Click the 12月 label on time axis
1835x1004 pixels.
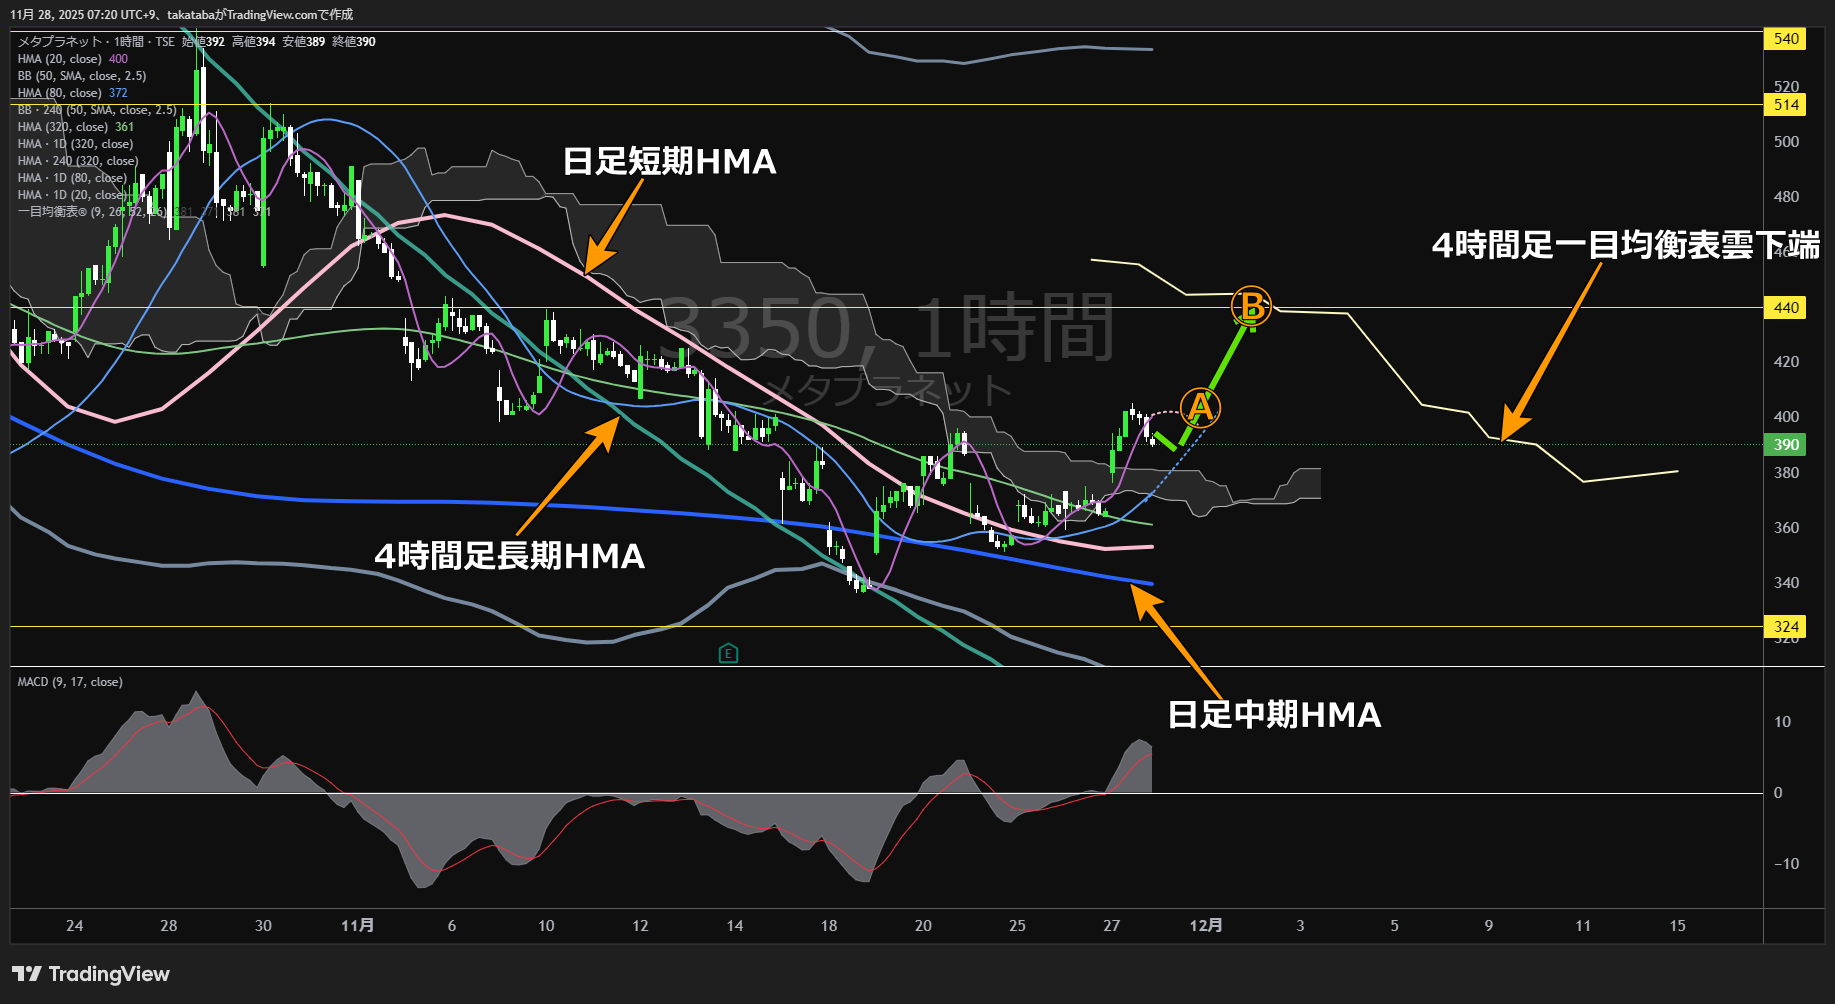pos(1206,926)
